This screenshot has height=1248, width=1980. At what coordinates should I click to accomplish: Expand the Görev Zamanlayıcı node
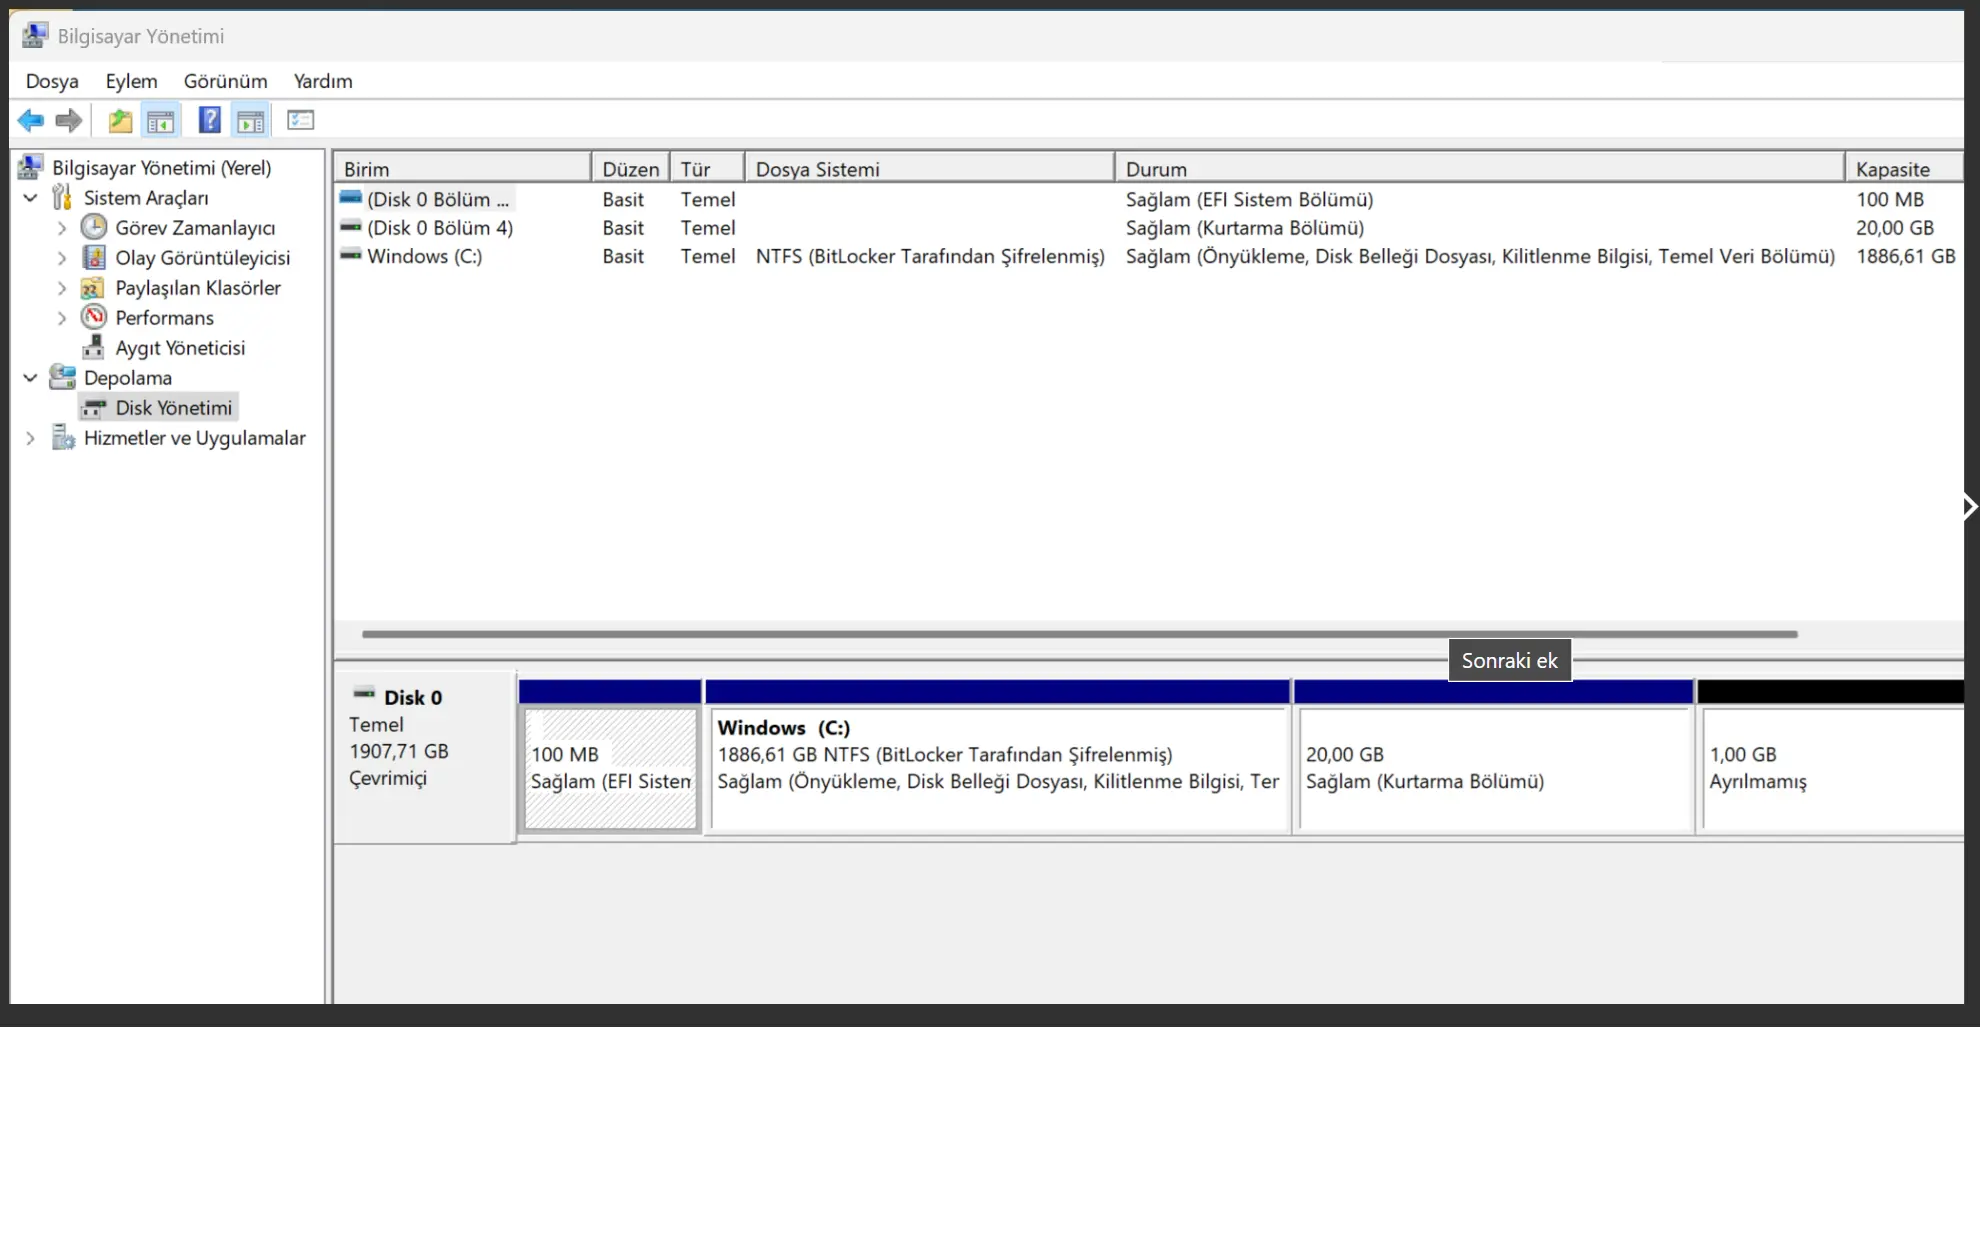[x=62, y=228]
